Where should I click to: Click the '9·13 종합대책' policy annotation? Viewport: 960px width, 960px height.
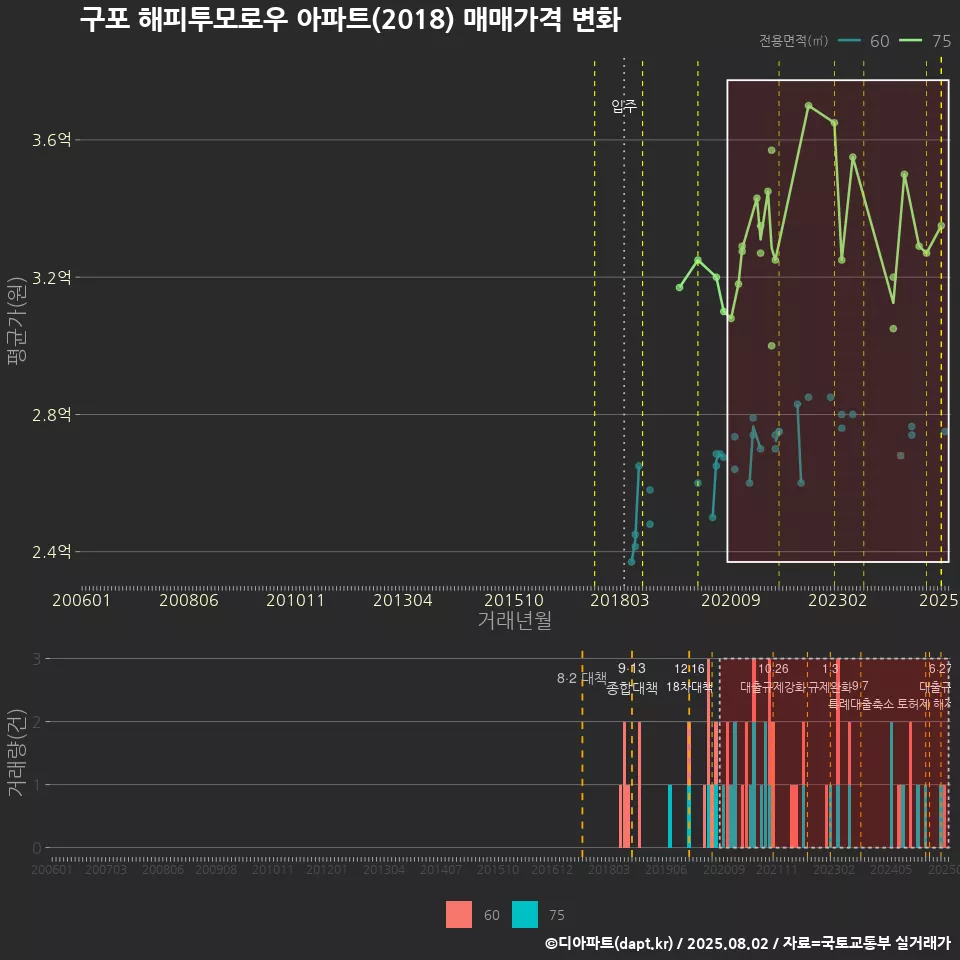point(632,678)
